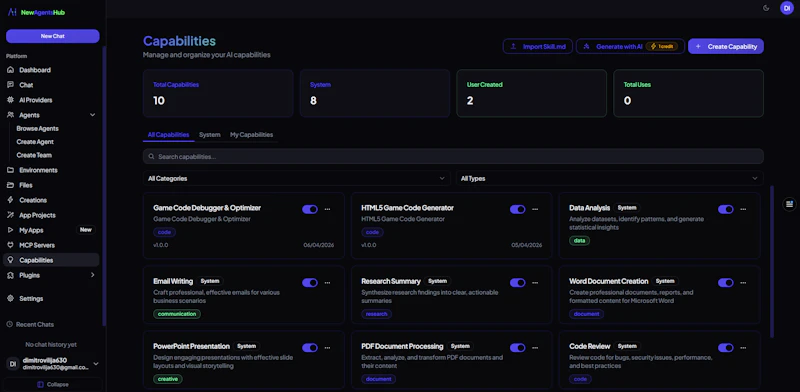
Task: Open options menu for HTML5 Game Code Generator
Action: pyautogui.click(x=535, y=209)
